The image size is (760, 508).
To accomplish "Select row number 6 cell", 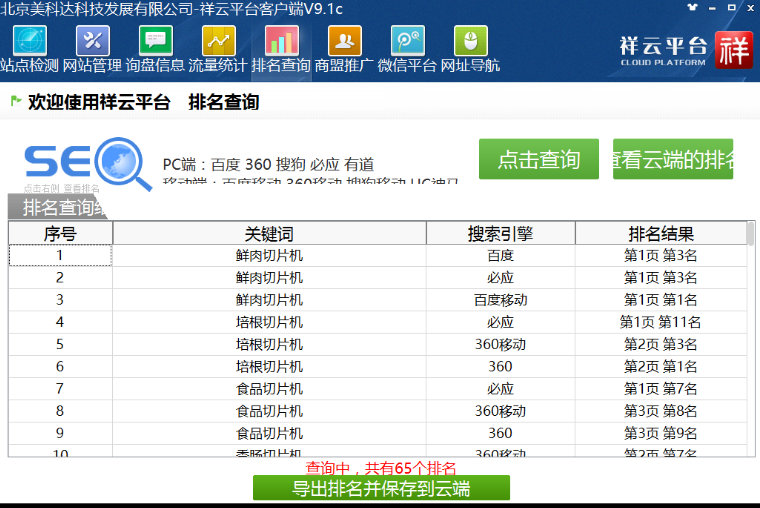I will [x=61, y=367].
